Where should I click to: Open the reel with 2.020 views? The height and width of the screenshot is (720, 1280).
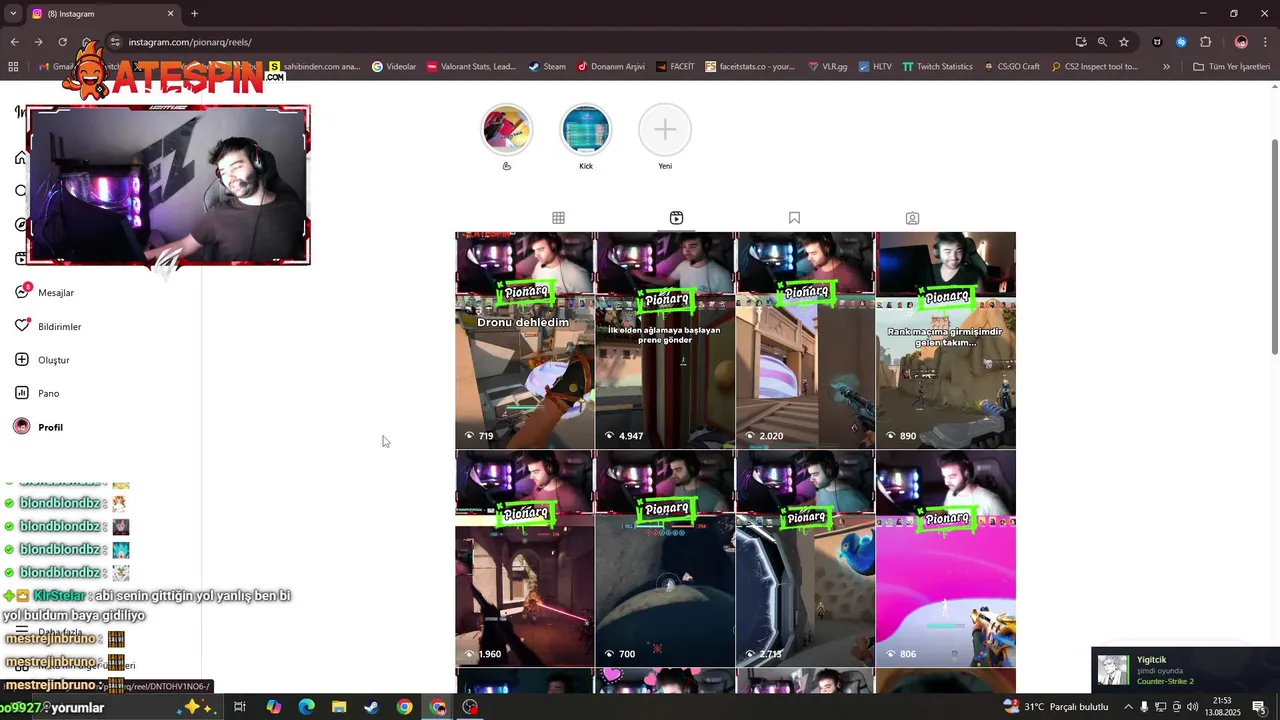pyautogui.click(x=805, y=340)
